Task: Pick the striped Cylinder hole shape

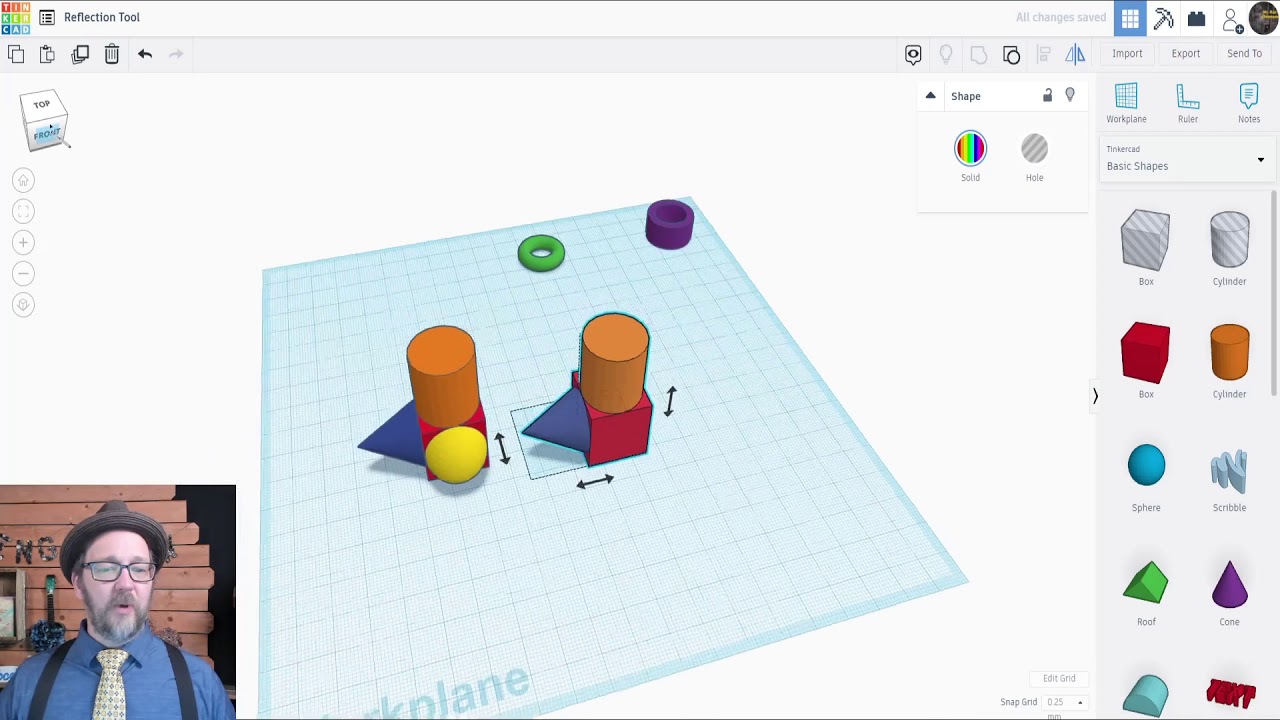Action: pyautogui.click(x=1229, y=241)
